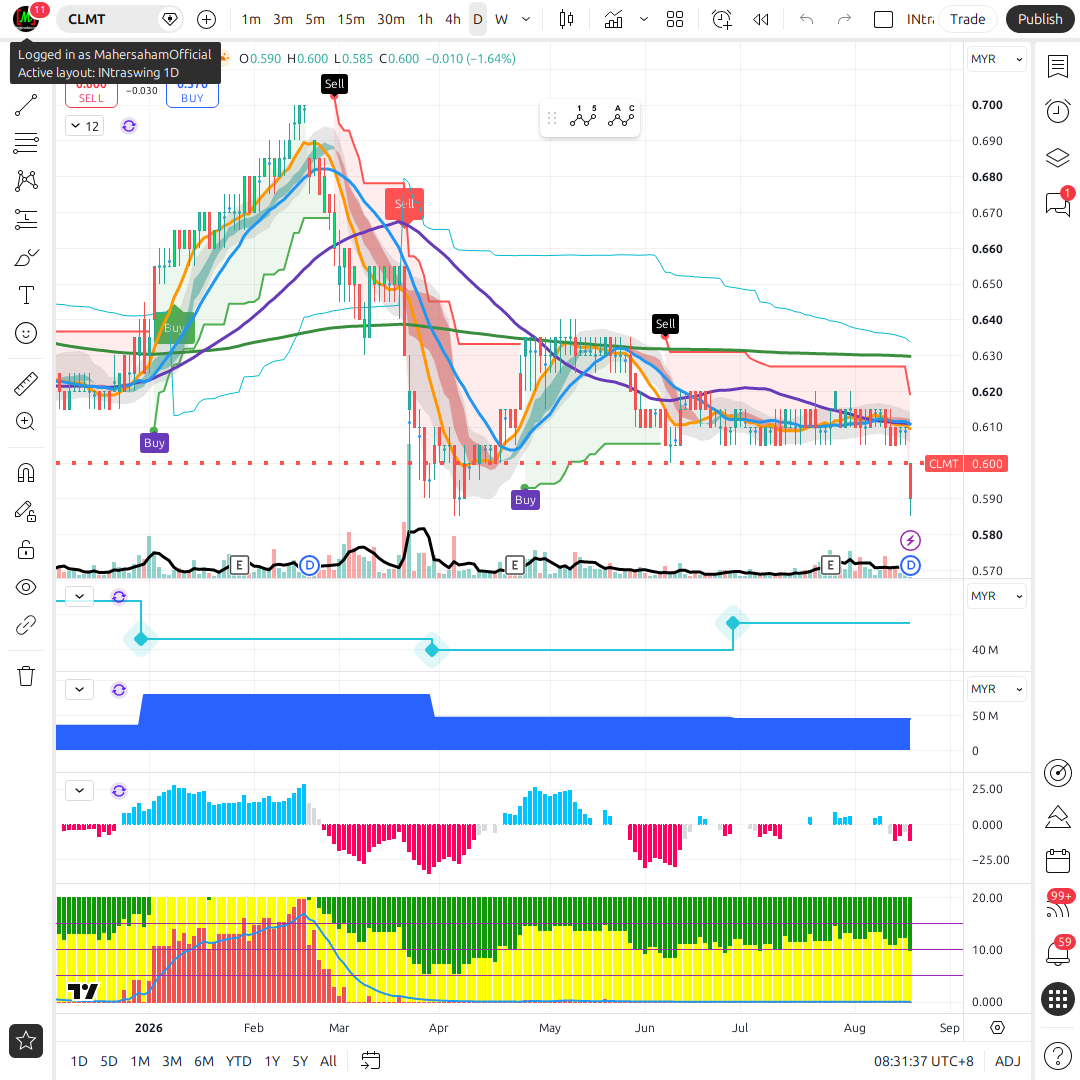
Task: Remove drawings with the trash icon
Action: pos(26,676)
